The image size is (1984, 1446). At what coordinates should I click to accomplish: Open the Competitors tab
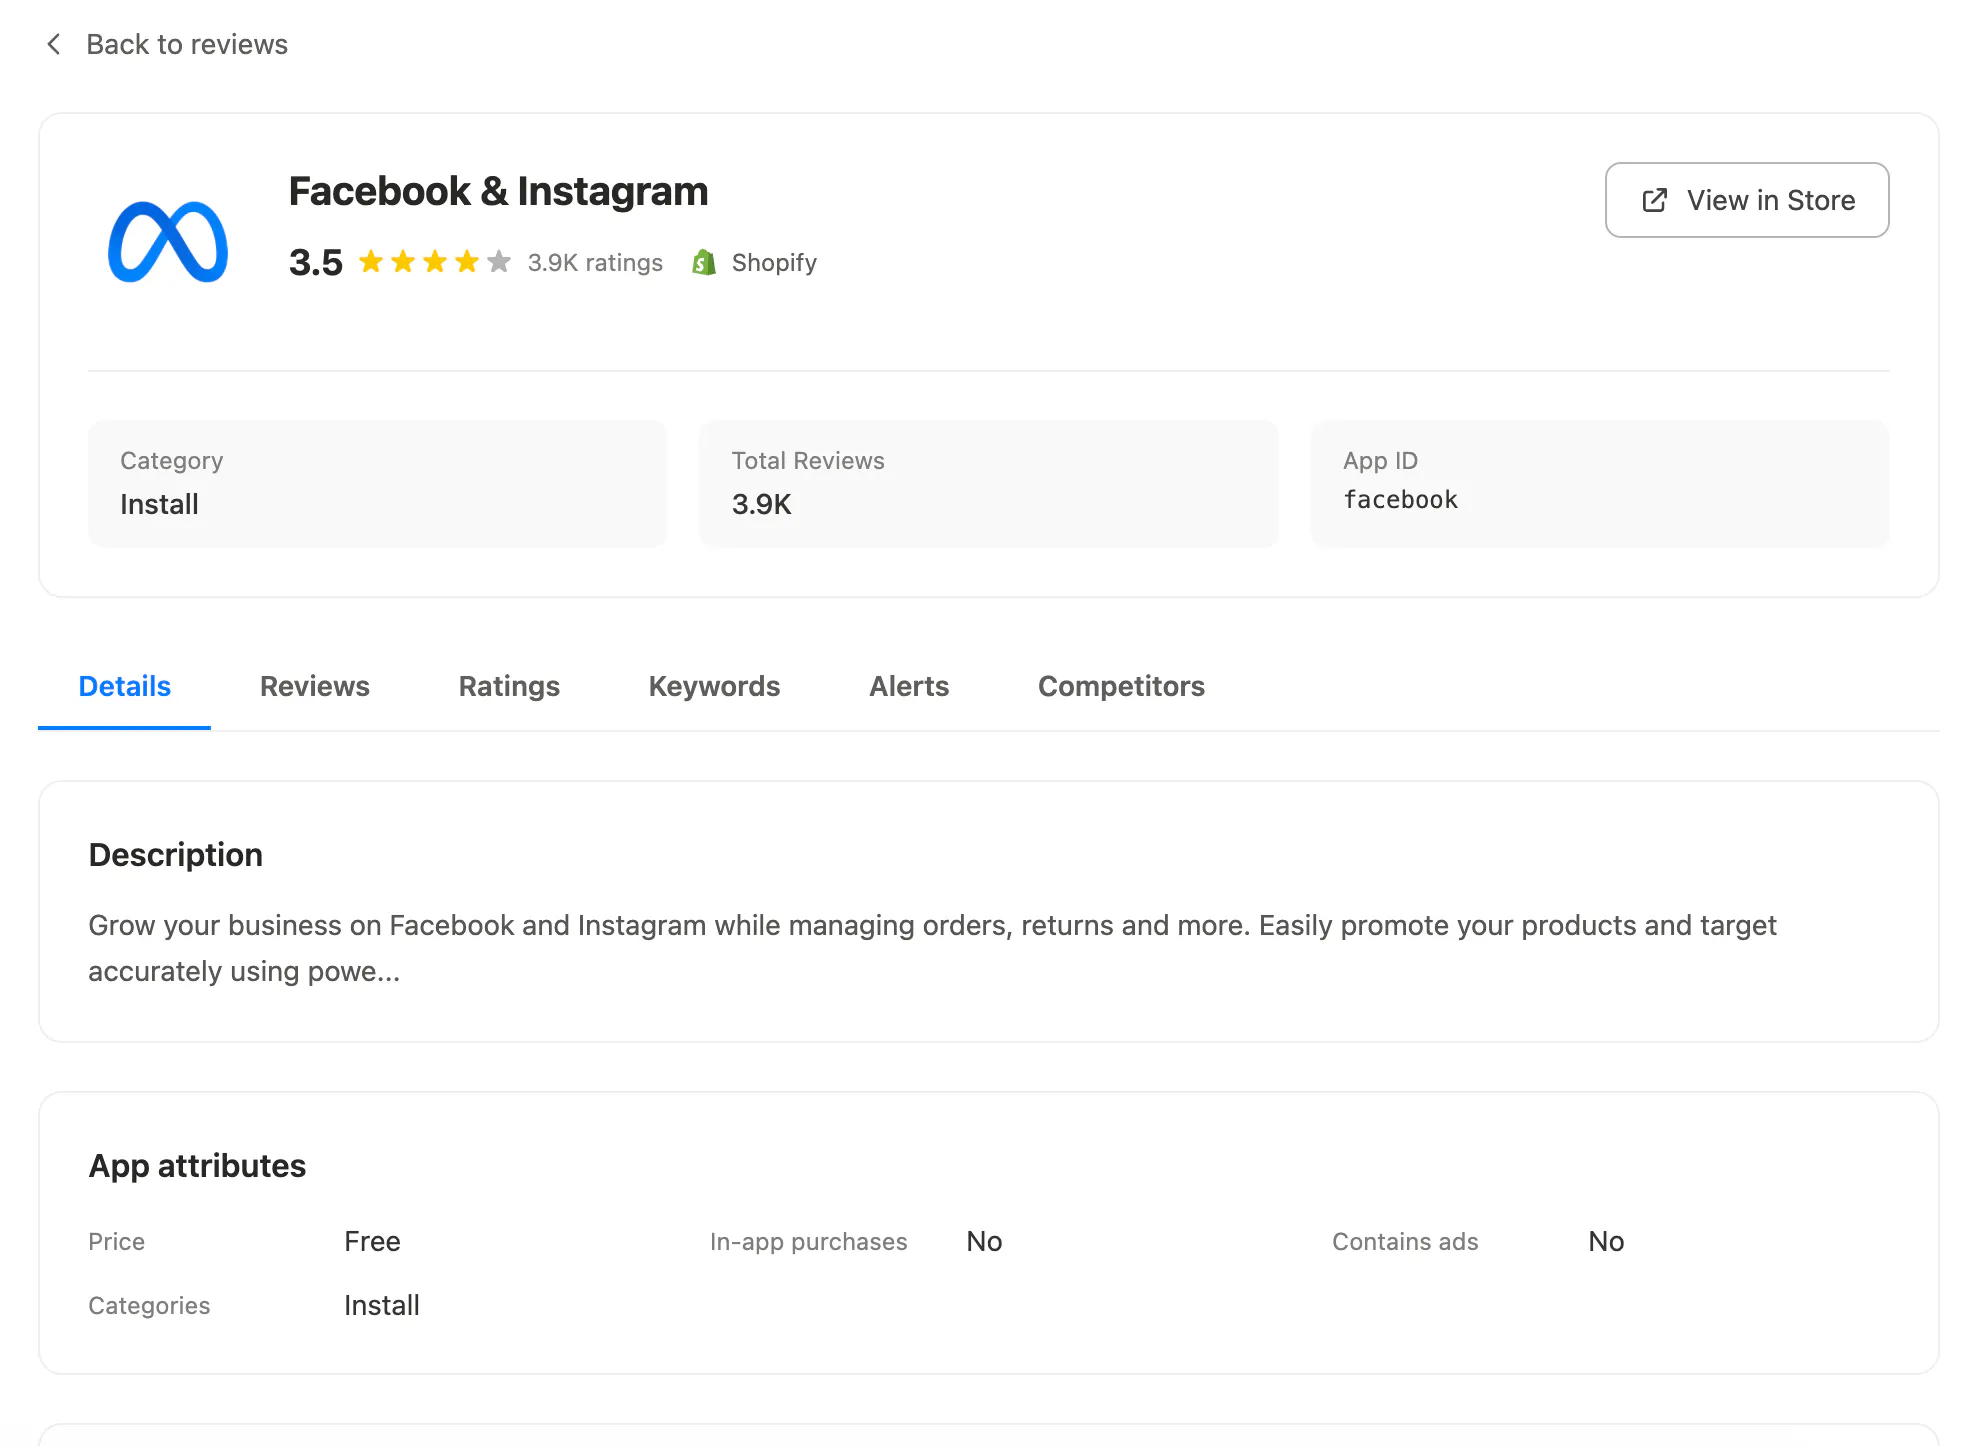[1121, 686]
